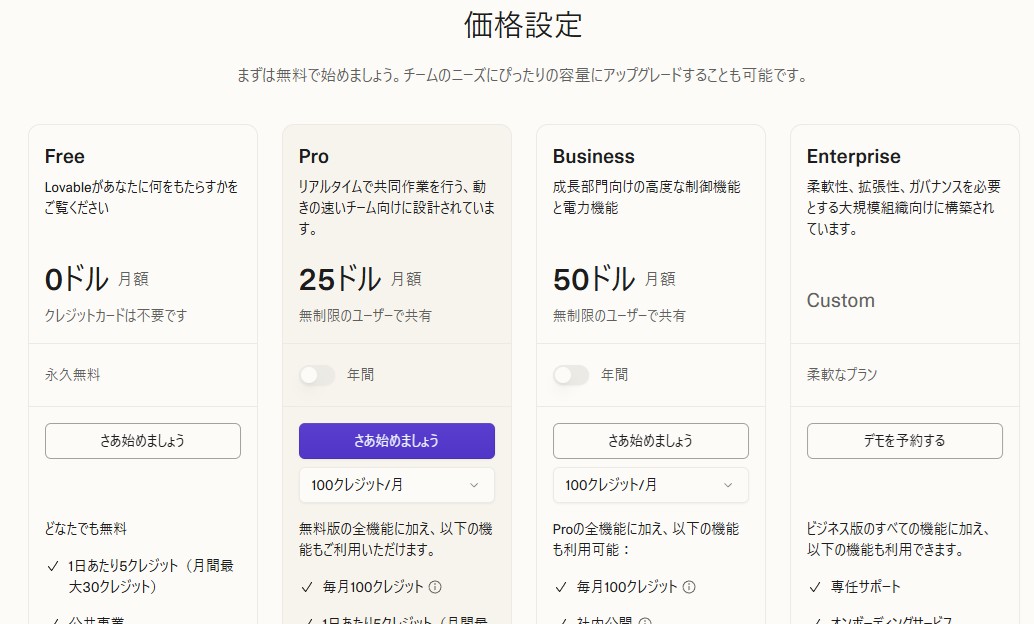Screen dimensions: 1034x624
Task: Click the Free plan heading
Action: point(65,157)
